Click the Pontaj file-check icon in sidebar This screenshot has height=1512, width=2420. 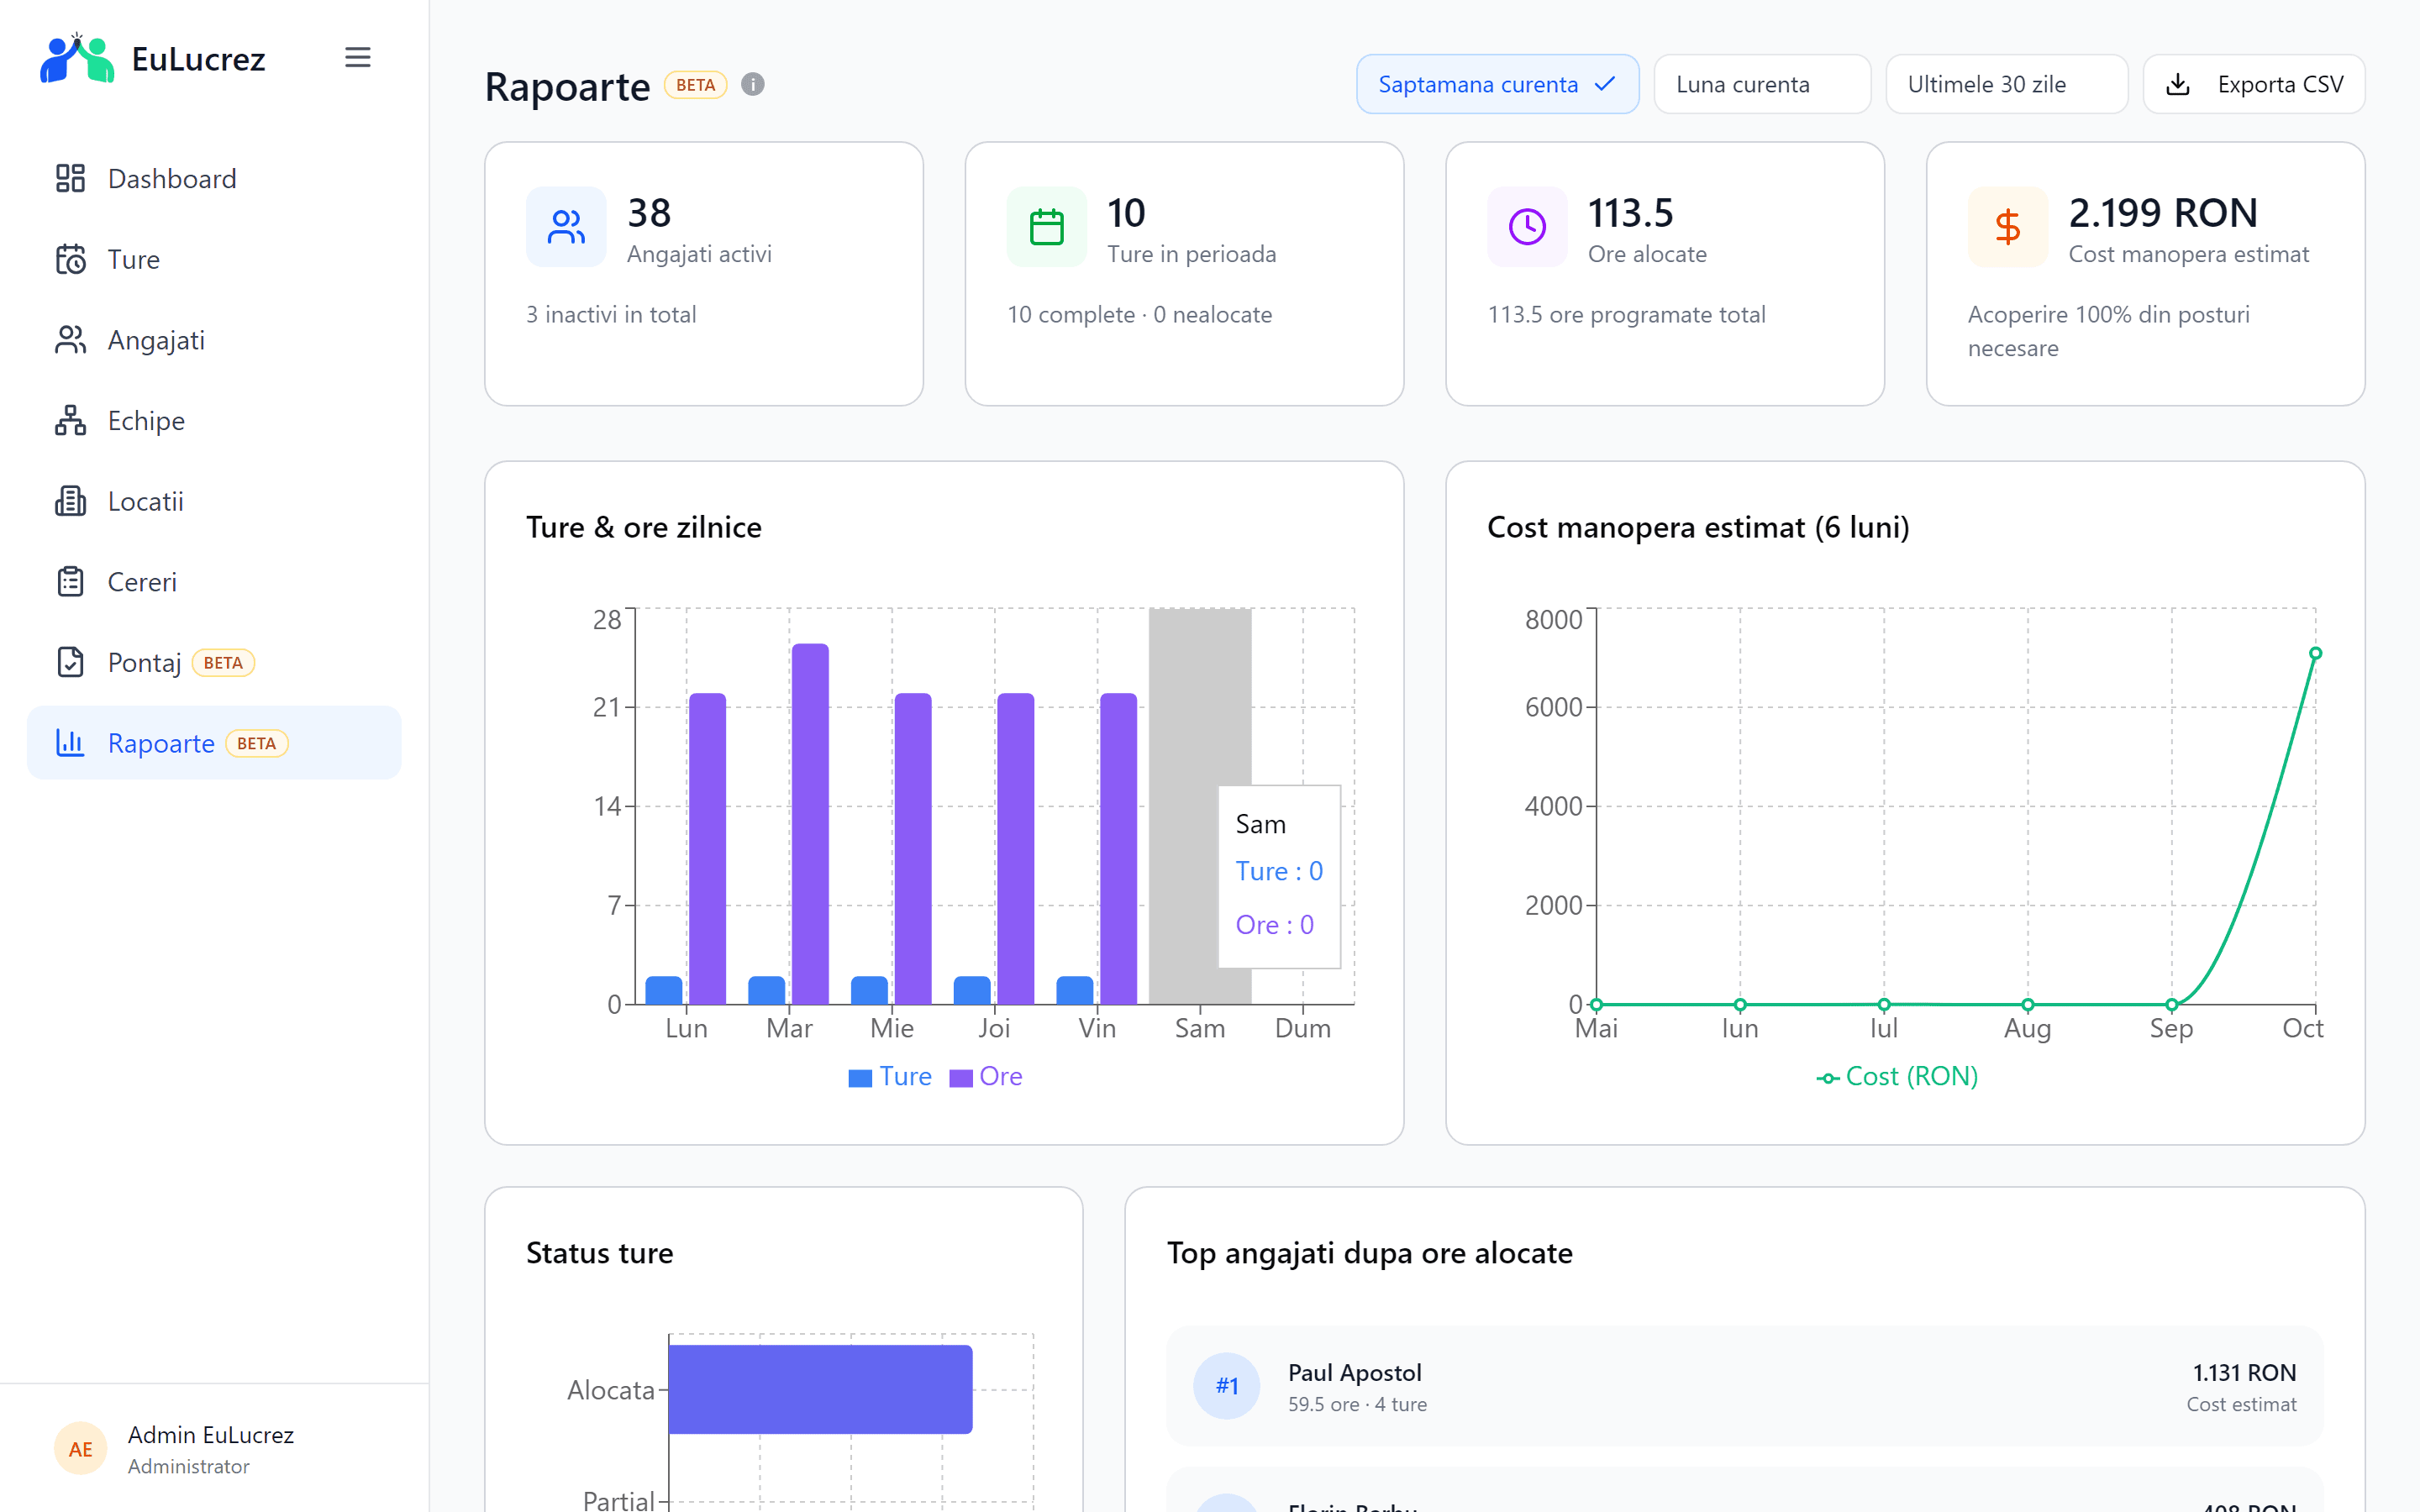[70, 662]
